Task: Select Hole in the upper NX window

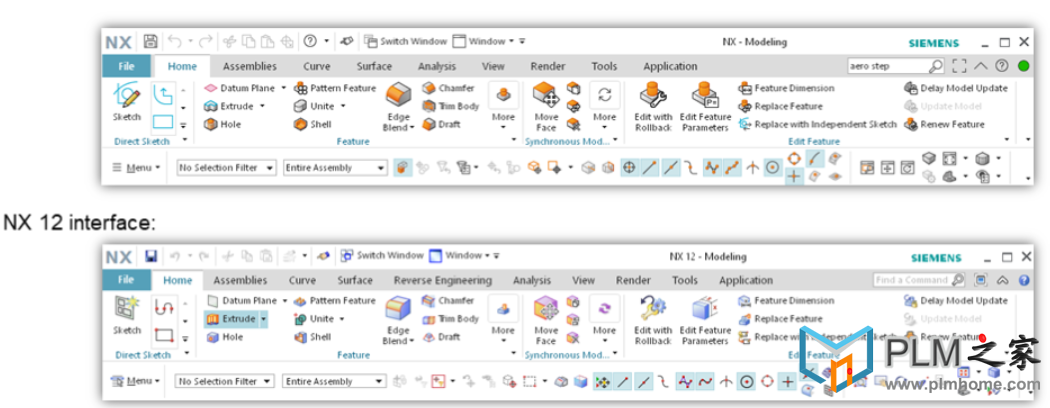Action: pyautogui.click(x=222, y=124)
